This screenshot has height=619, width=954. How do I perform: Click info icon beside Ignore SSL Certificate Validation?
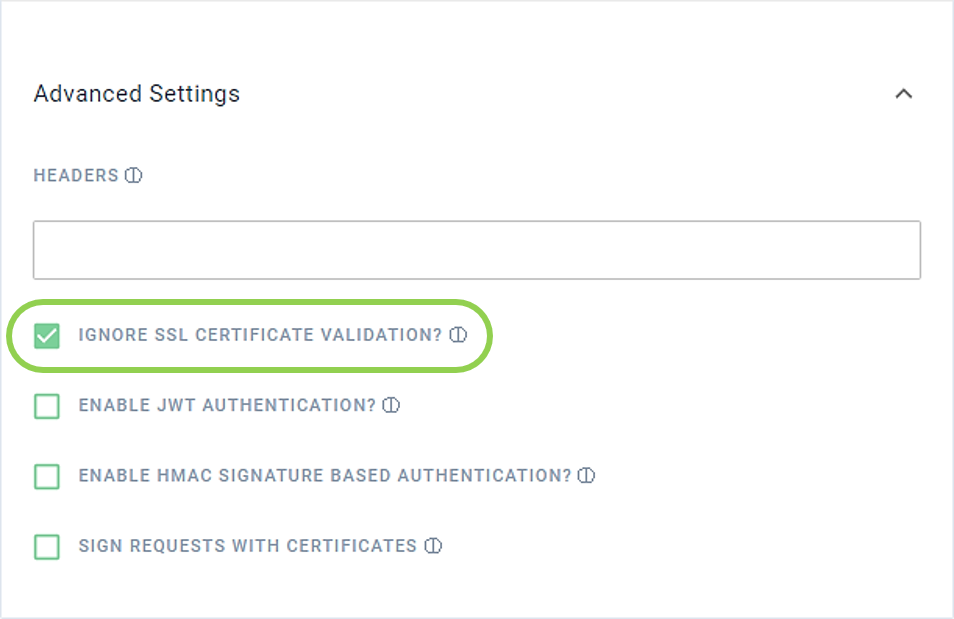(x=458, y=335)
